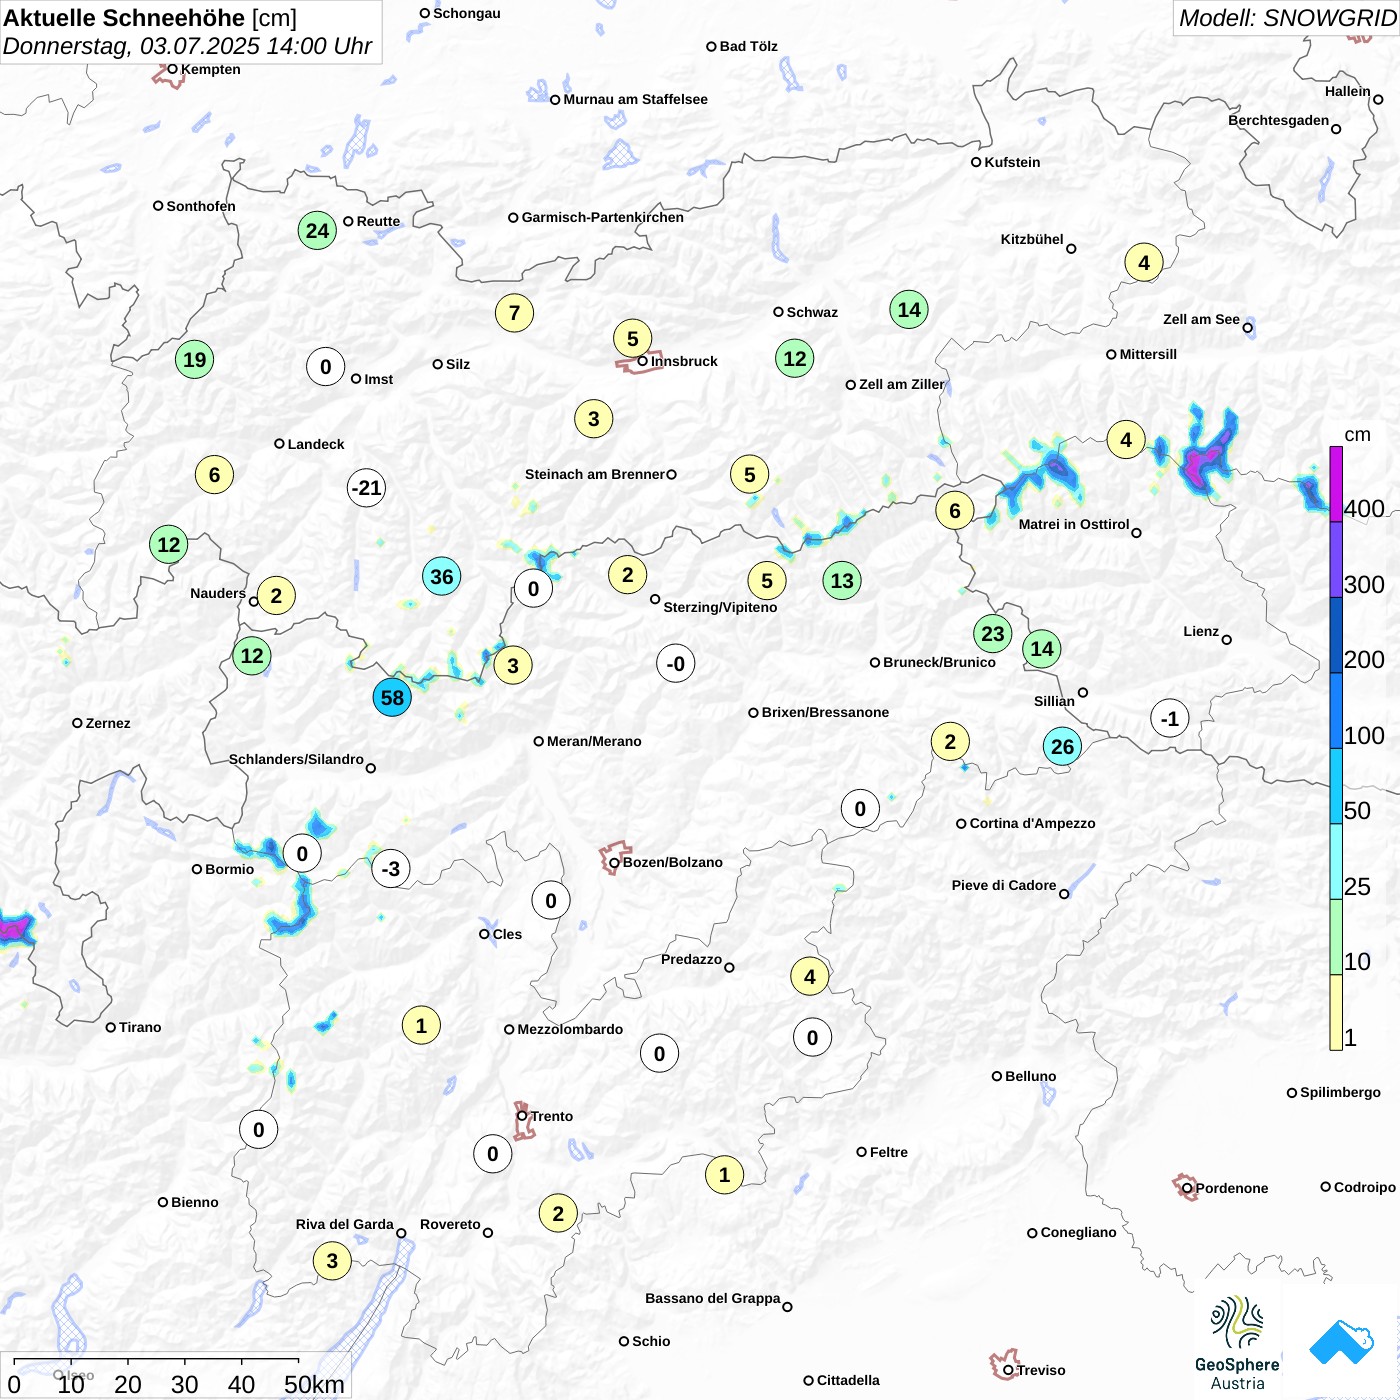
Task: Click the 14 marker near Sillian
Action: [1041, 649]
